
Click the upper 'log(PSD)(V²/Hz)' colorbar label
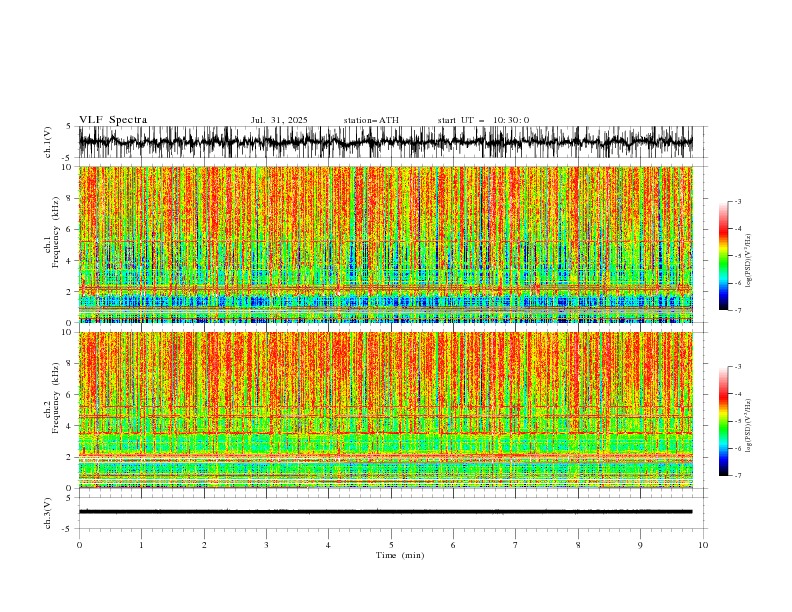pyautogui.click(x=749, y=261)
